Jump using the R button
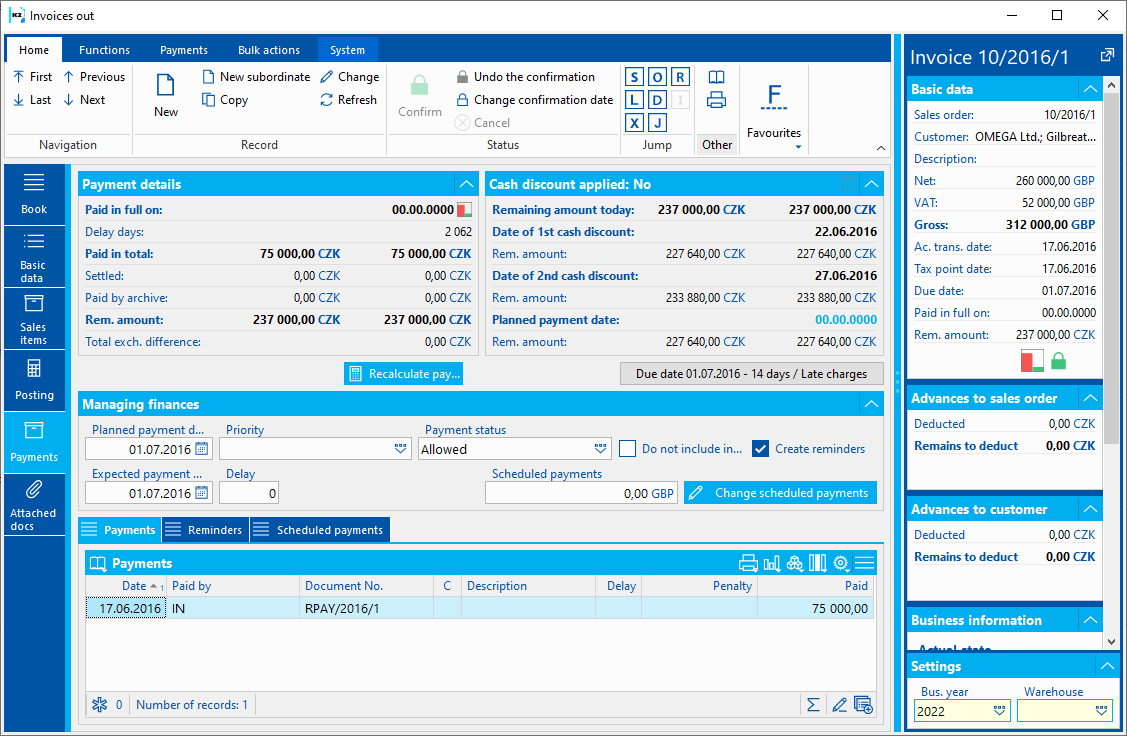Screen dimensions: 1127x736 [680, 77]
